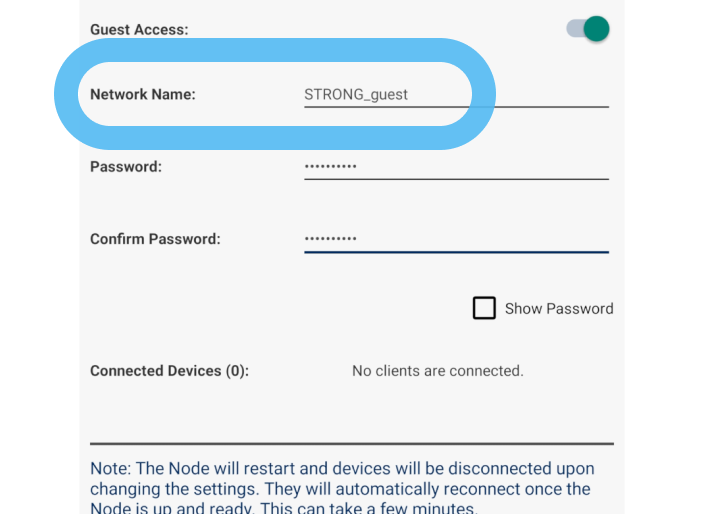
Task: Tick the Show Password checkbox
Action: tap(484, 308)
